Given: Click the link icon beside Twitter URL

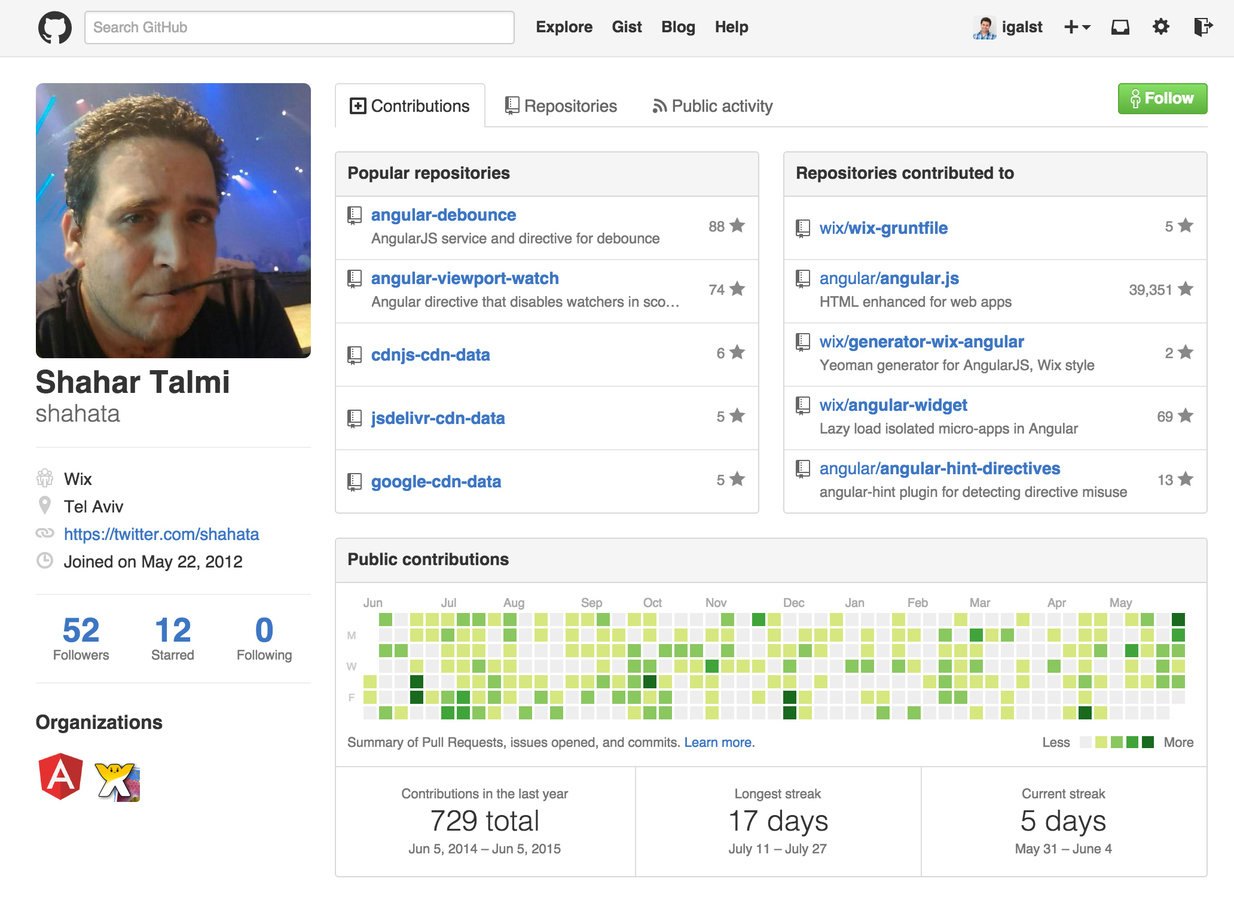Looking at the screenshot, I should pos(45,534).
